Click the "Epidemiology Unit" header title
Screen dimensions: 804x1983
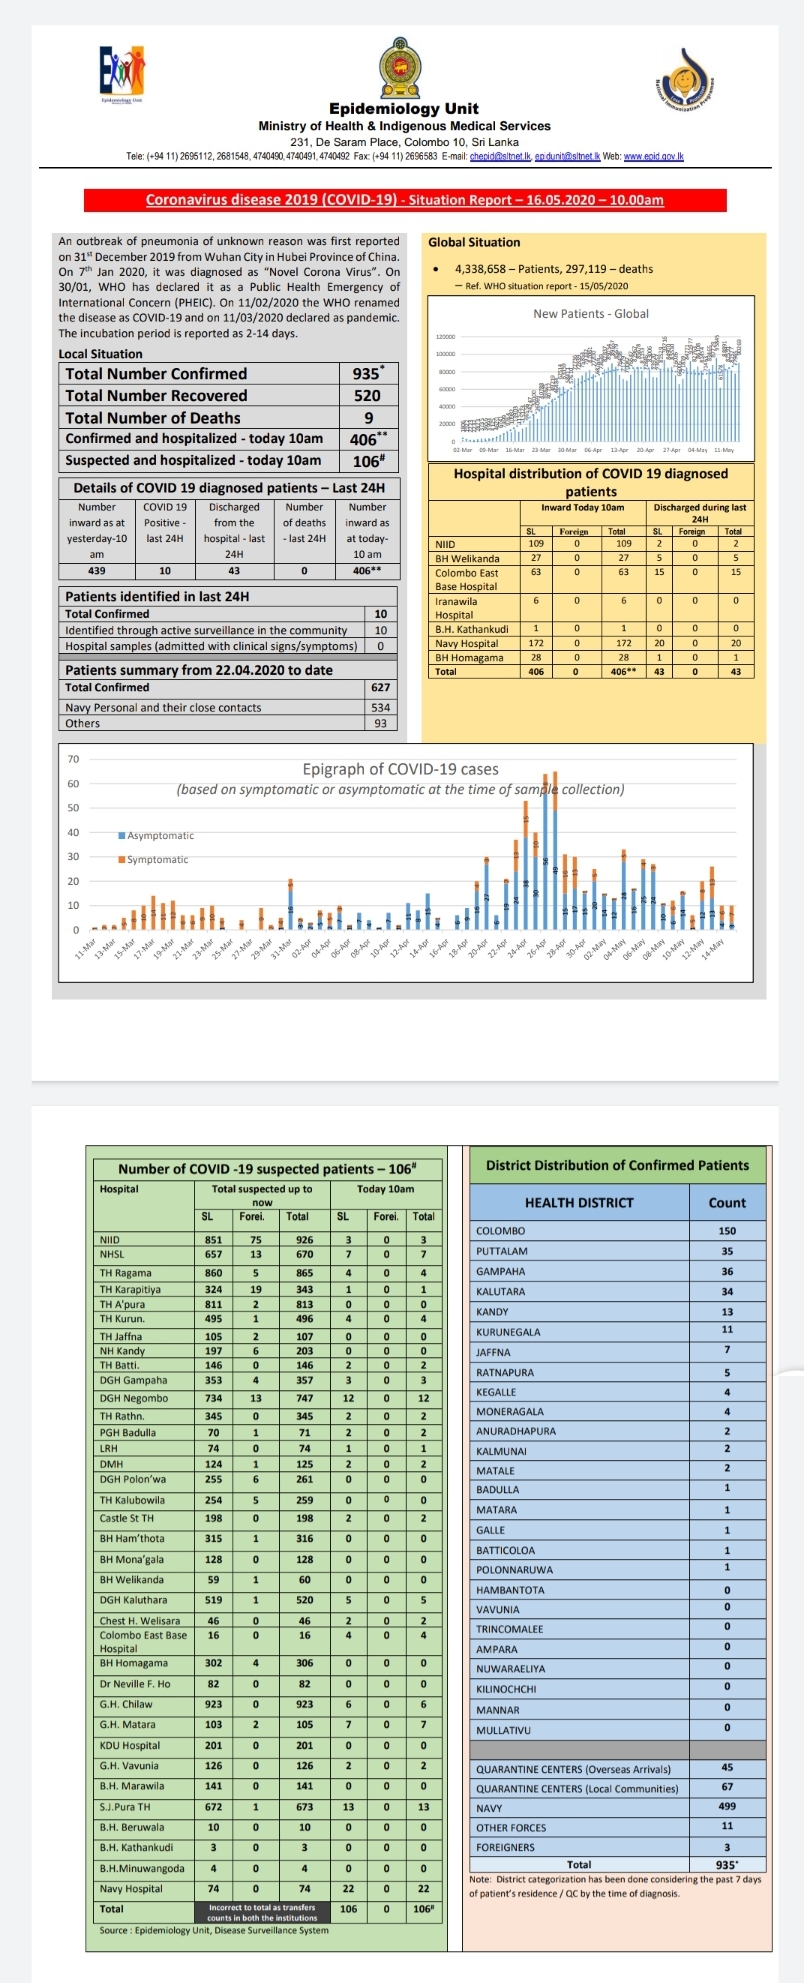point(404,109)
